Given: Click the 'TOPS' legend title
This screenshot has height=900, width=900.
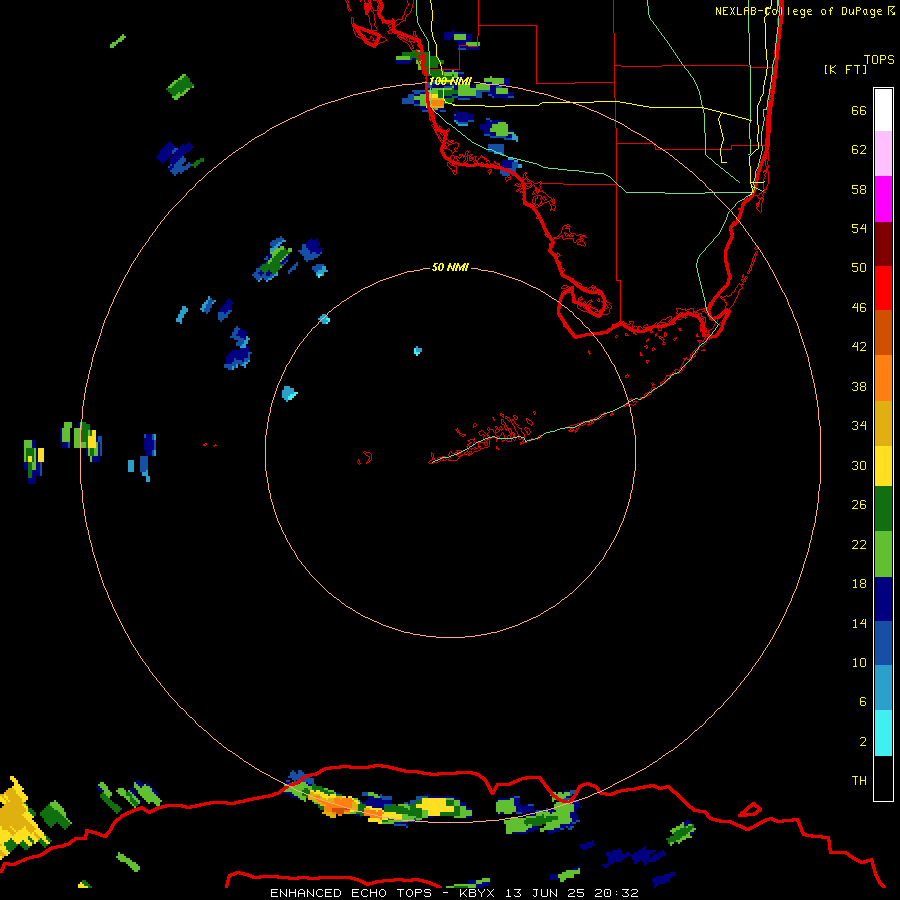Looking at the screenshot, I should 879,59.
